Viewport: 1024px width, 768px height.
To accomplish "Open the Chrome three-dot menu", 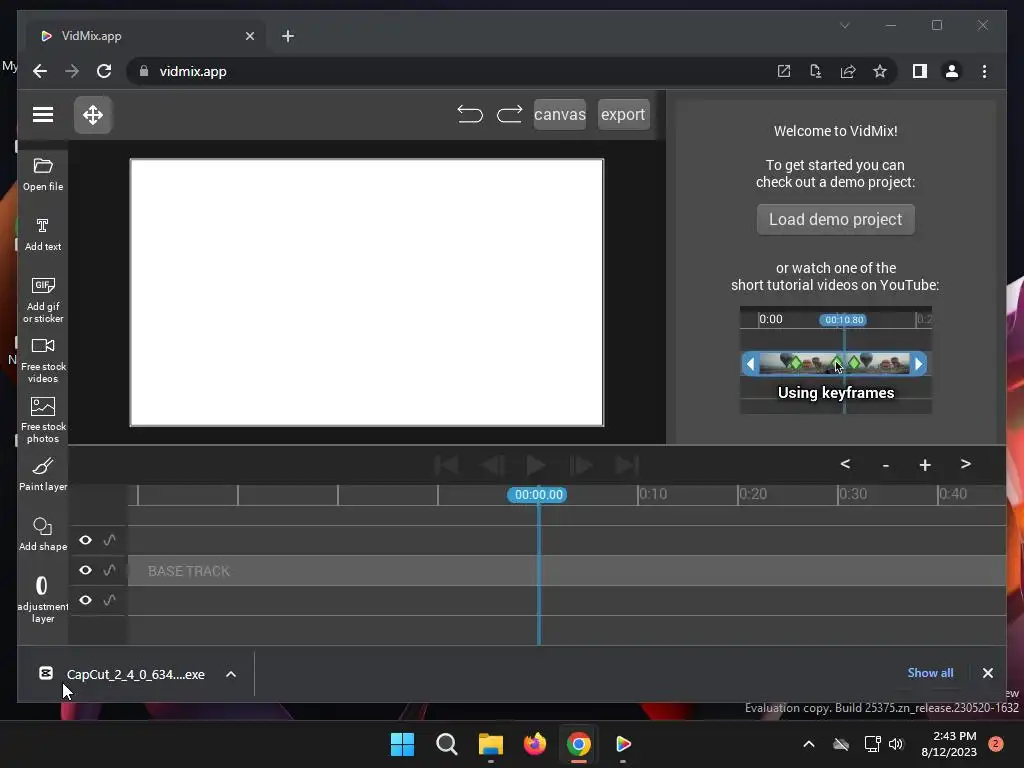I will (x=984, y=71).
